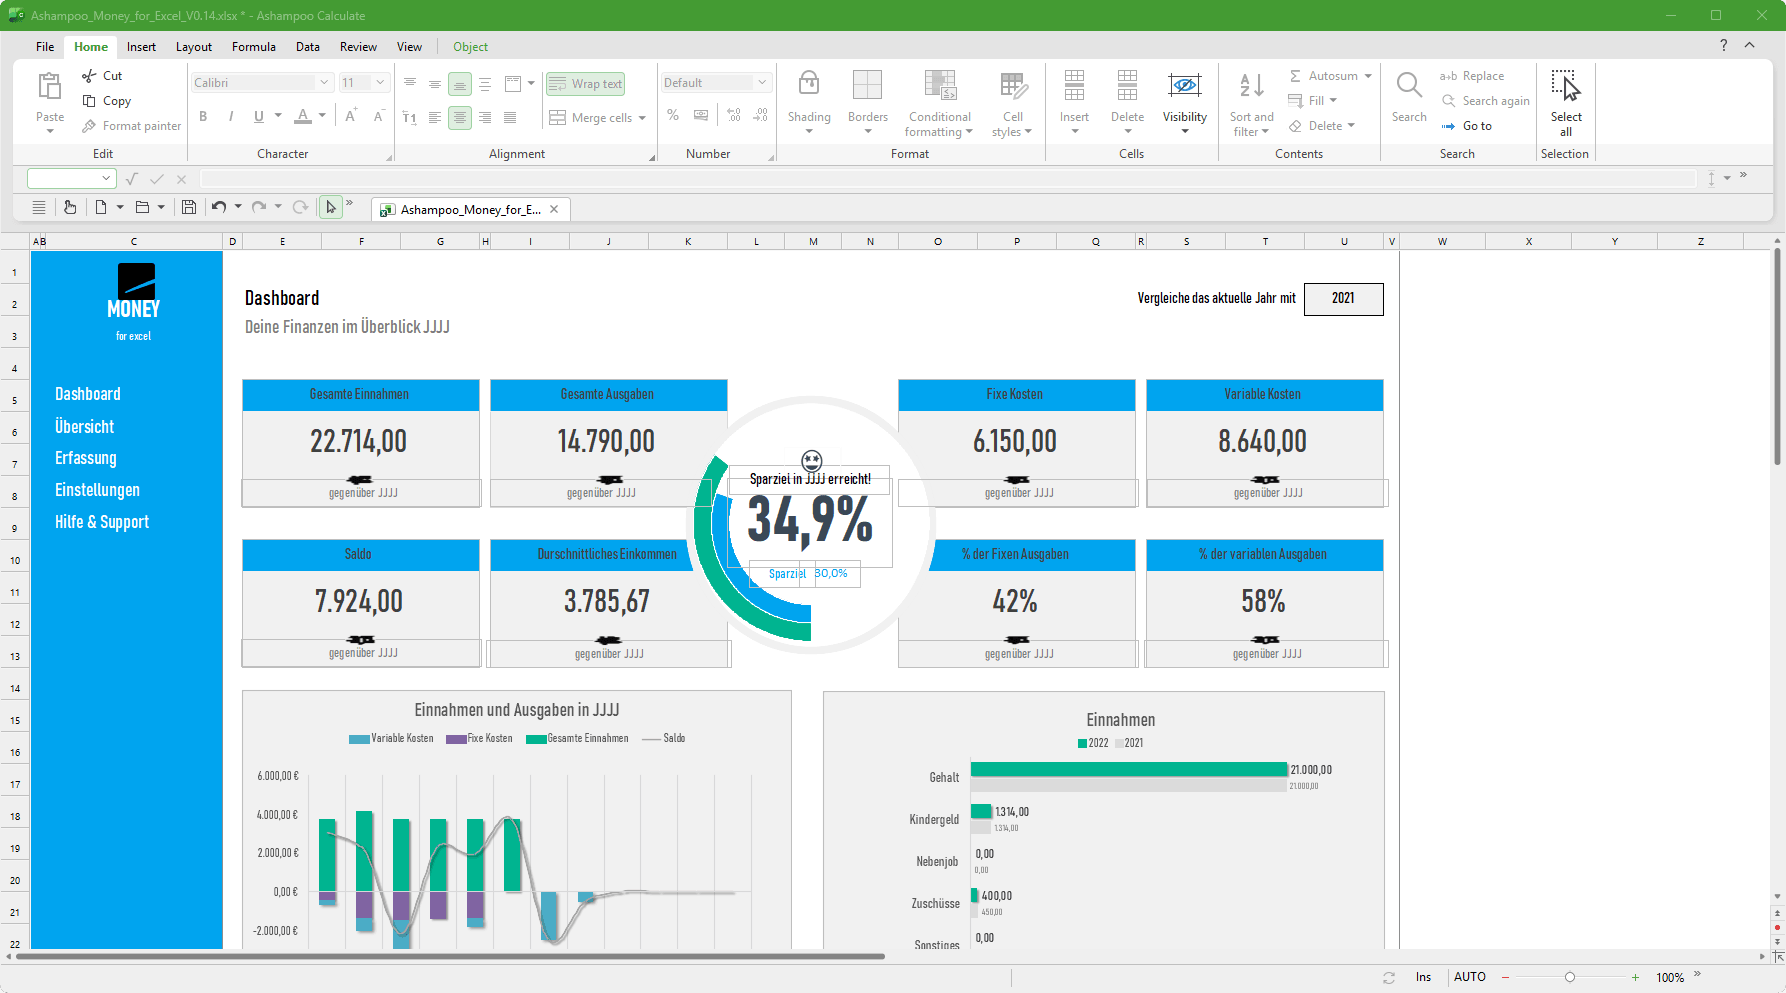Viewport: 1786px width, 993px height.
Task: Open the Übersicht sheet link
Action: pos(84,427)
